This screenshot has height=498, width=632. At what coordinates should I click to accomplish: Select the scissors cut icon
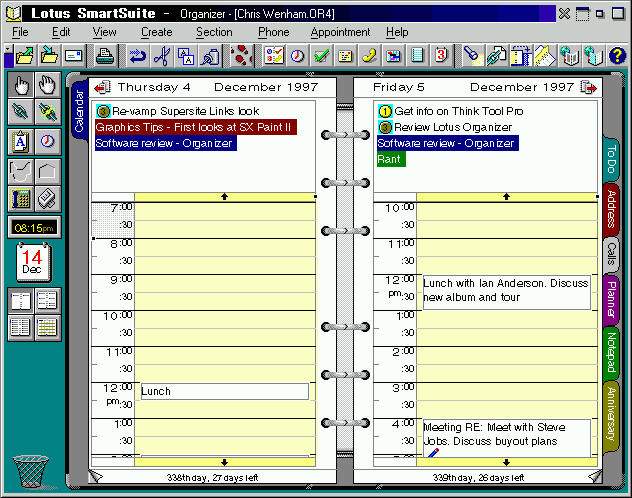click(162, 56)
